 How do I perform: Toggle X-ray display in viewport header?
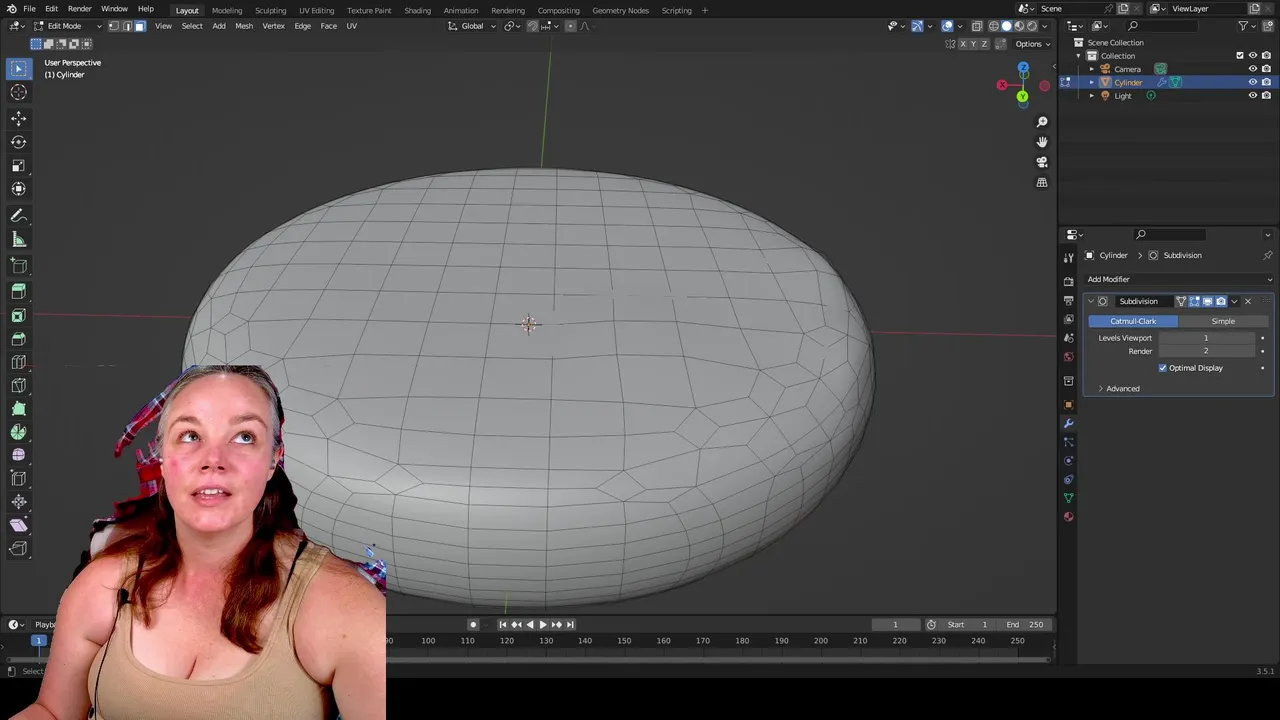[x=977, y=26]
